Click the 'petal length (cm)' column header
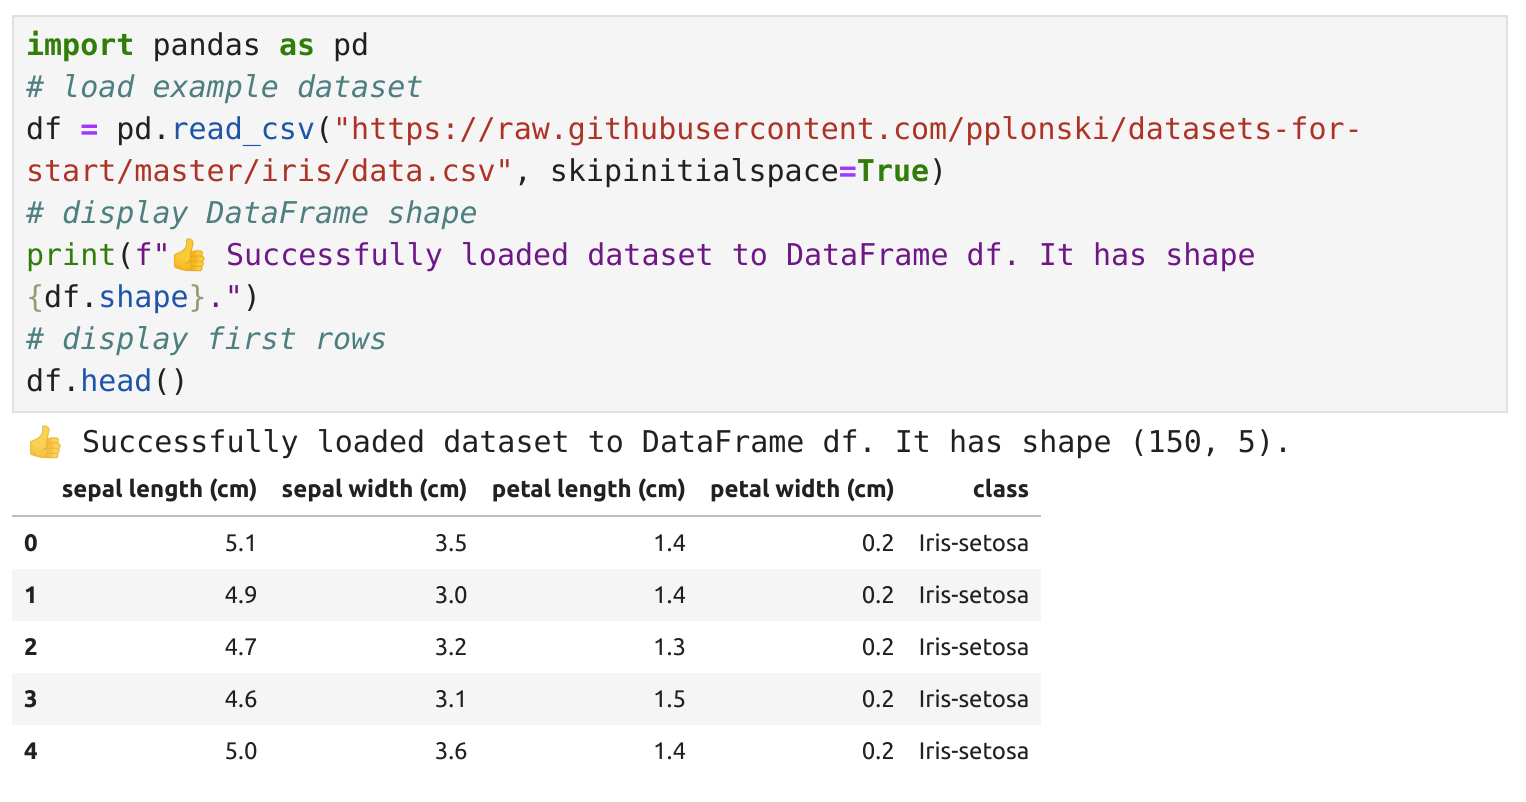The width and height of the screenshot is (1526, 802). point(588,489)
